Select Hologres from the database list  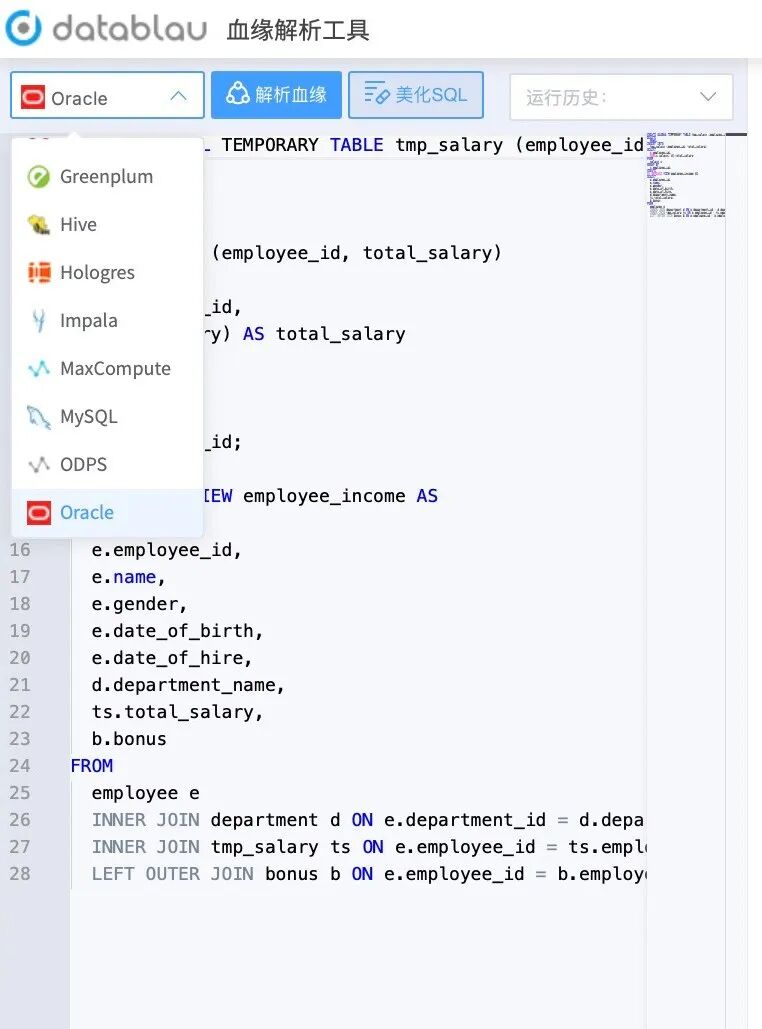(107, 272)
